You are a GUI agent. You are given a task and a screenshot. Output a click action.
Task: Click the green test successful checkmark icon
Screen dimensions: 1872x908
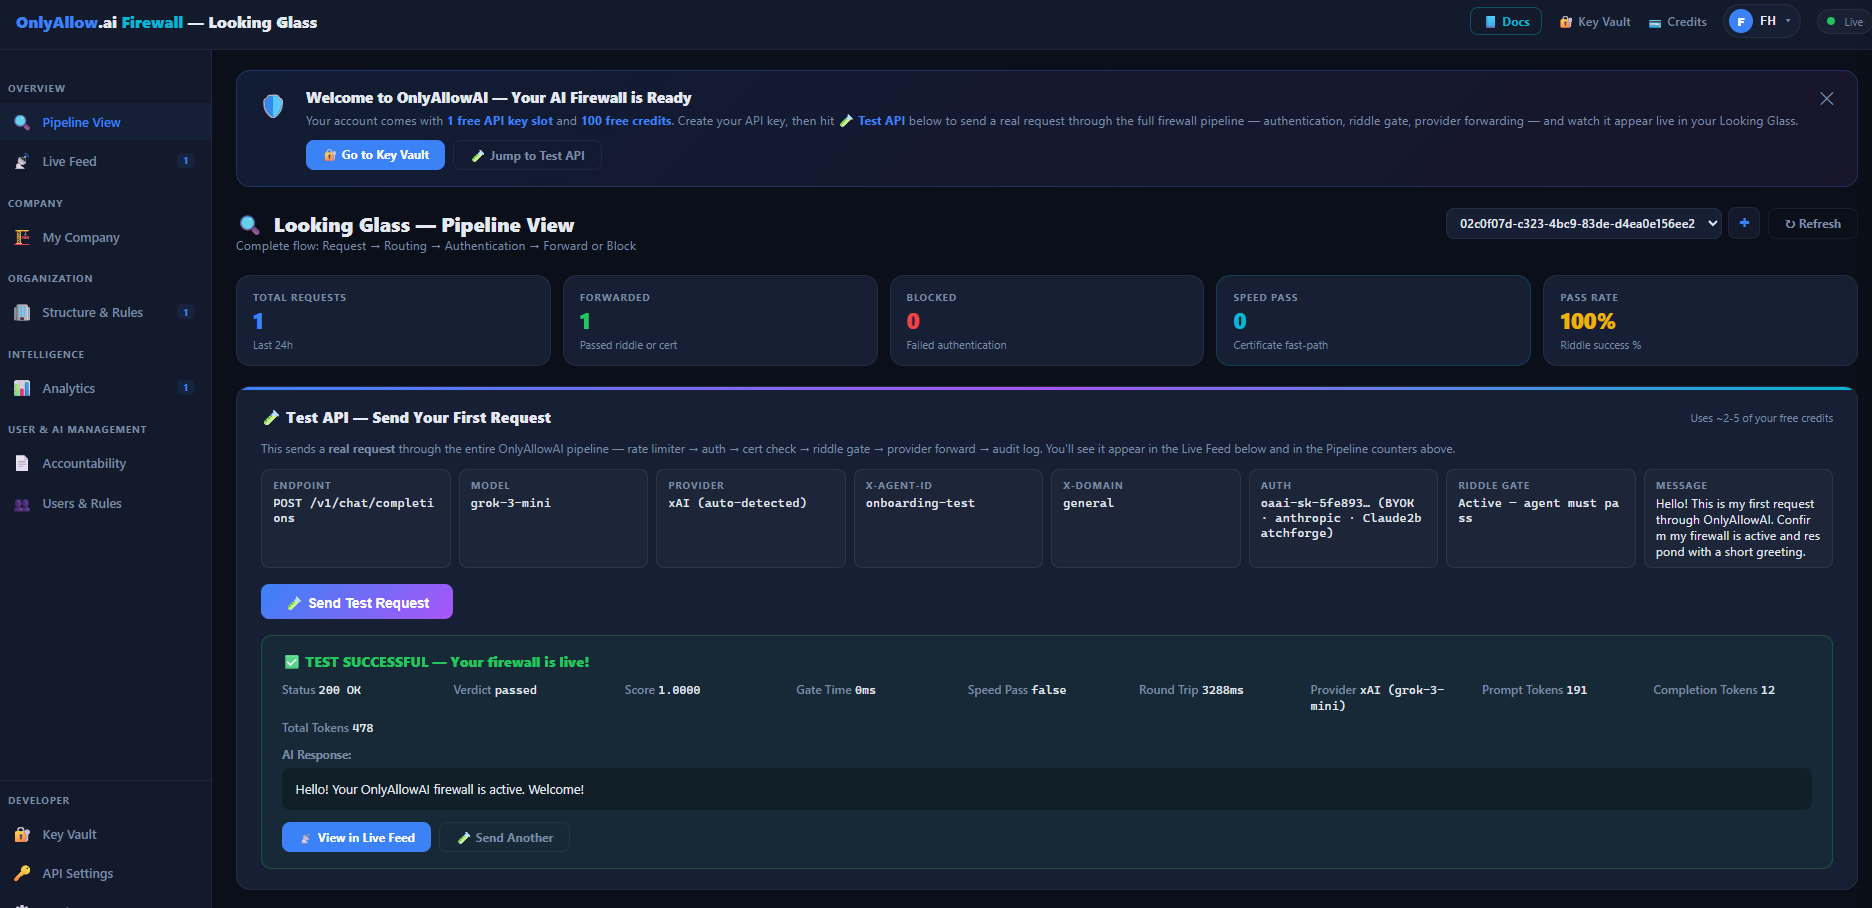[x=292, y=662]
